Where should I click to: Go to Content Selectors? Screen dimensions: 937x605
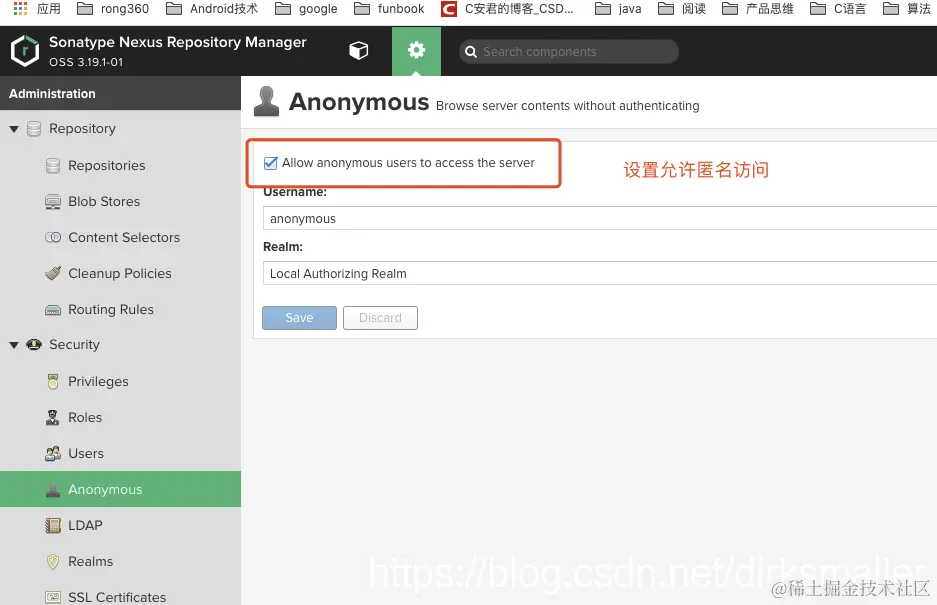(x=124, y=237)
